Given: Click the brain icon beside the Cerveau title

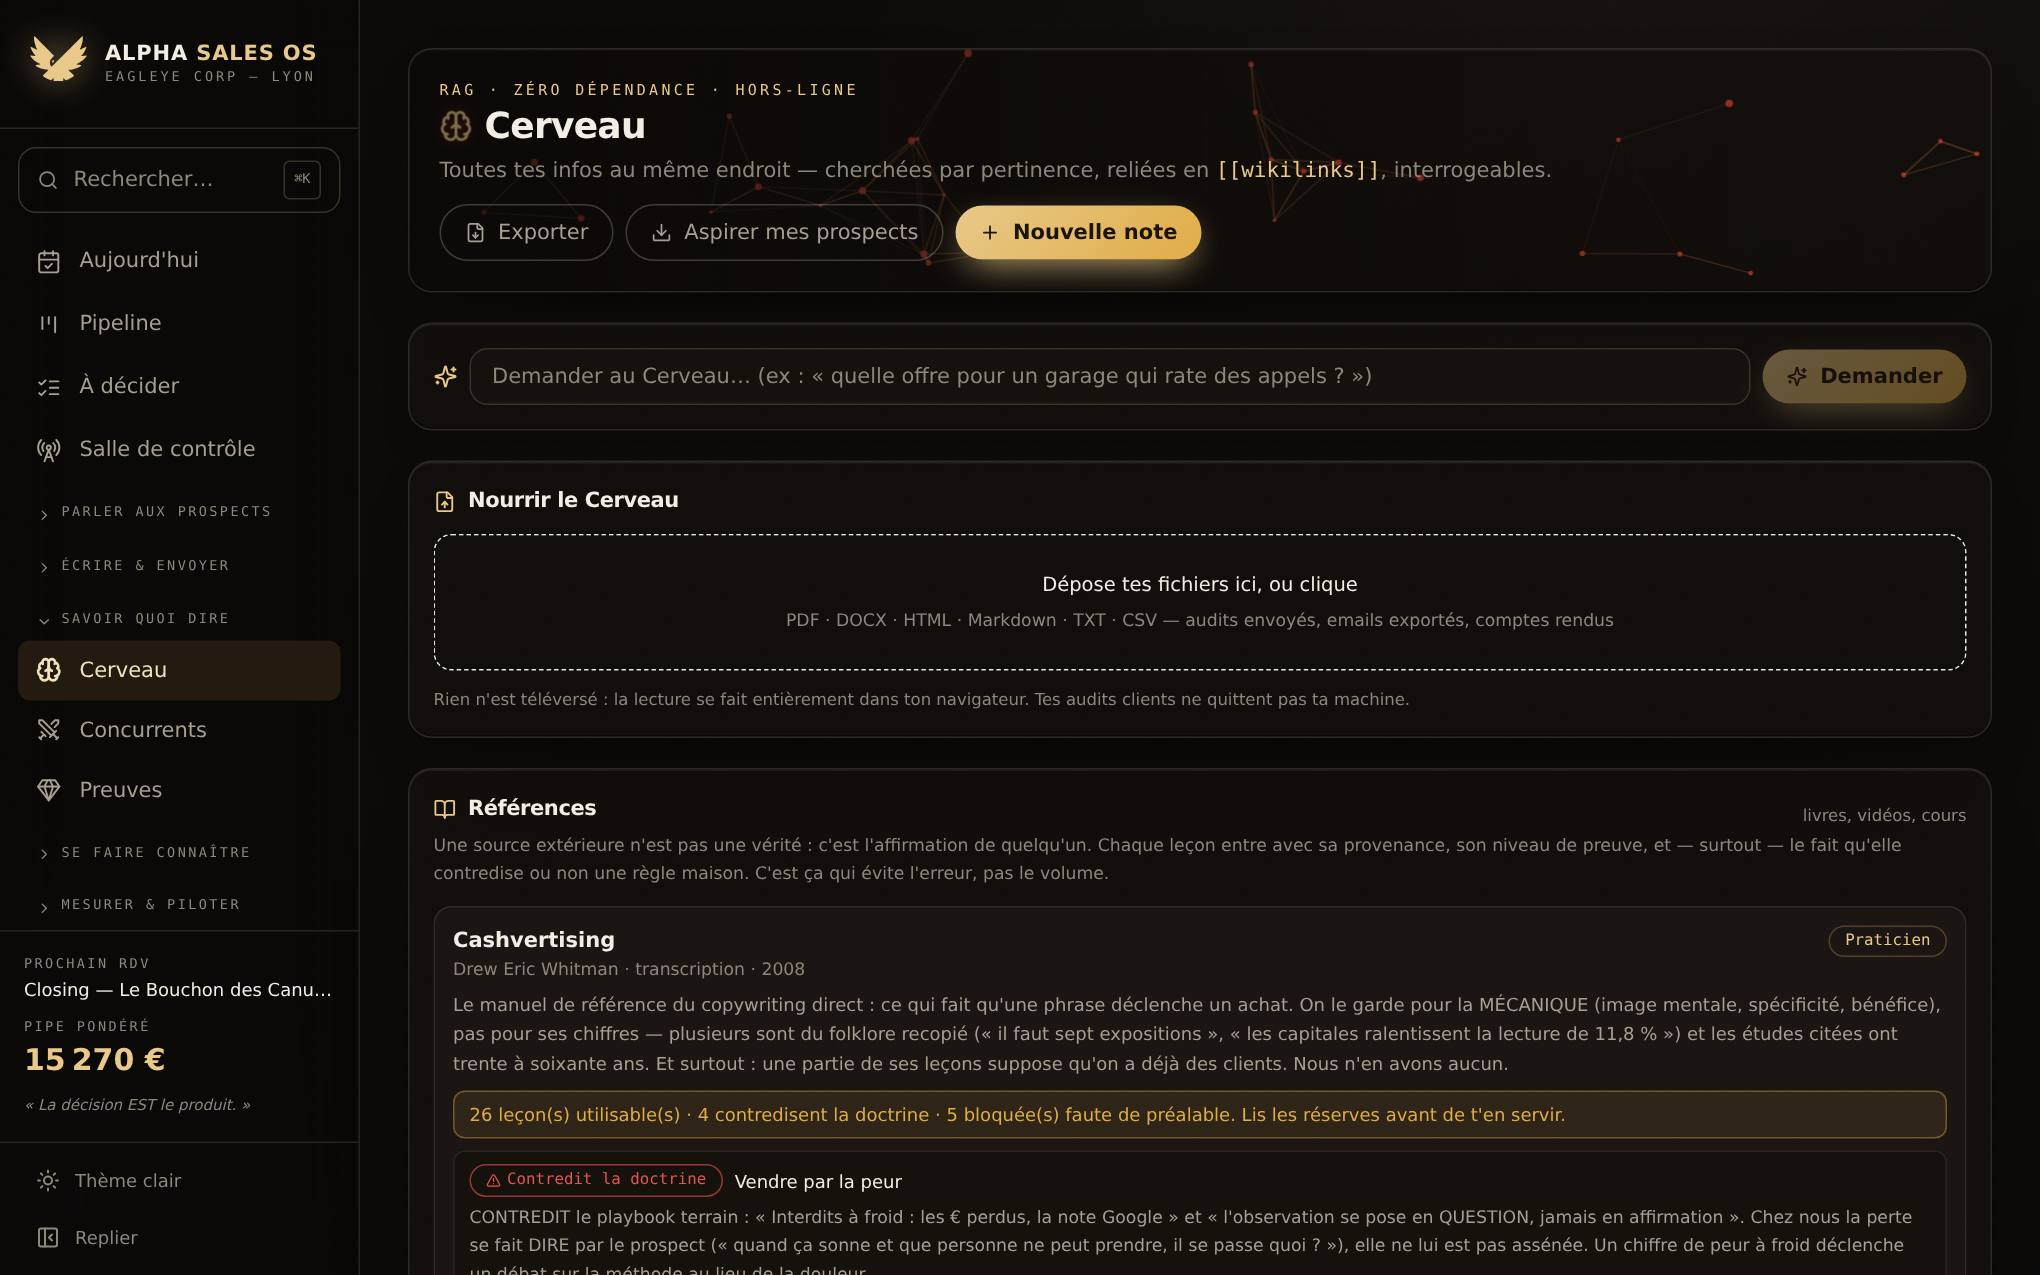Looking at the screenshot, I should pos(456,126).
